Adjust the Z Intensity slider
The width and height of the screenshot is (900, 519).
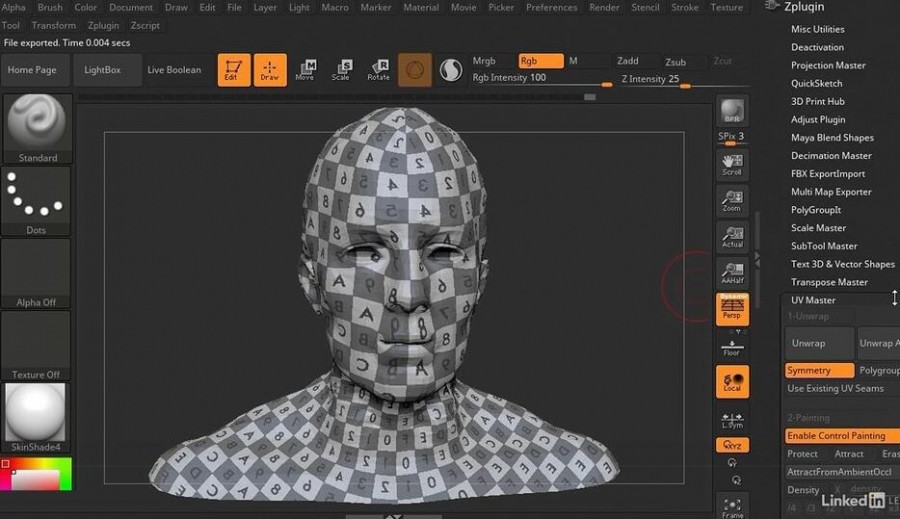click(685, 81)
